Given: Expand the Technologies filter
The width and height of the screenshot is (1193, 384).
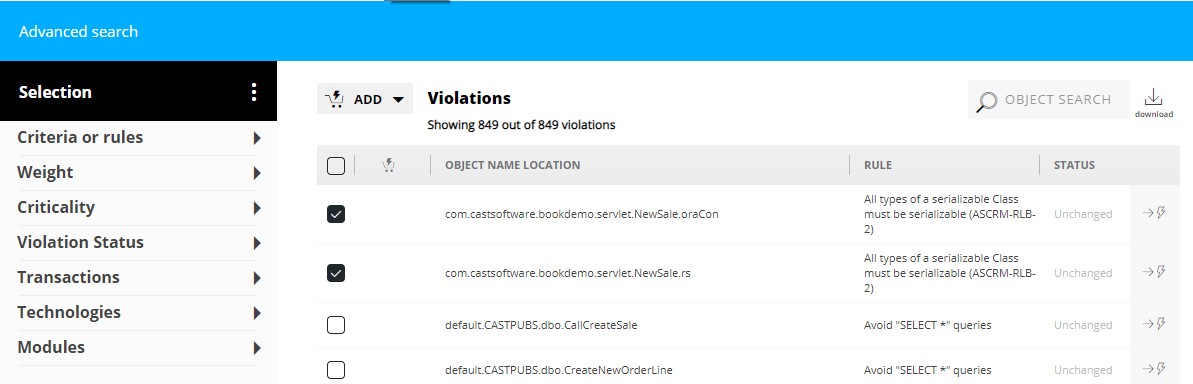Looking at the screenshot, I should [138, 313].
